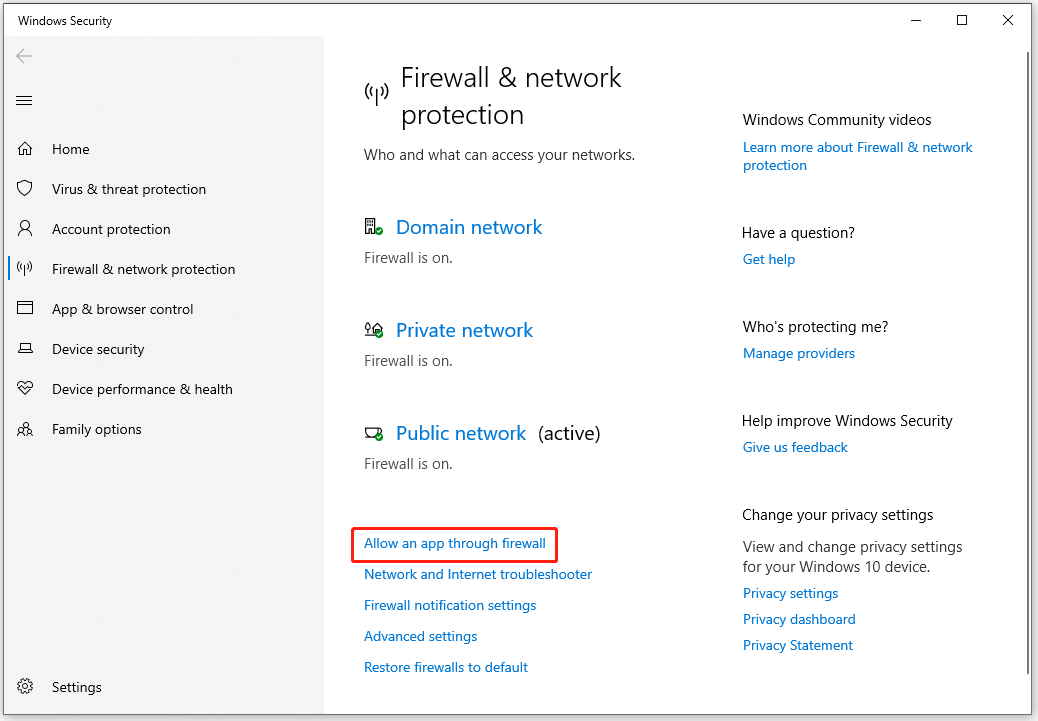Image resolution: width=1038 pixels, height=721 pixels.
Task: Click the Device performance & health heart icon
Action: [x=25, y=389]
